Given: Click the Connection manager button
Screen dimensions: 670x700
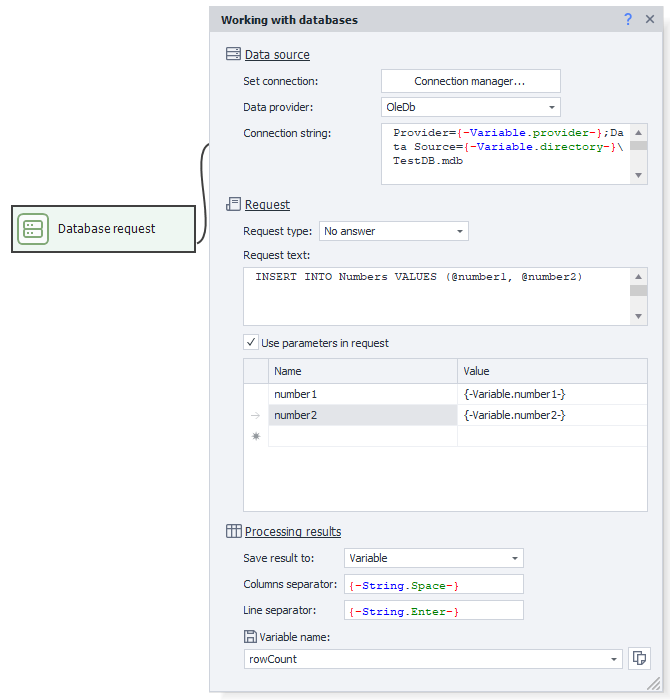Looking at the screenshot, I should (470, 81).
